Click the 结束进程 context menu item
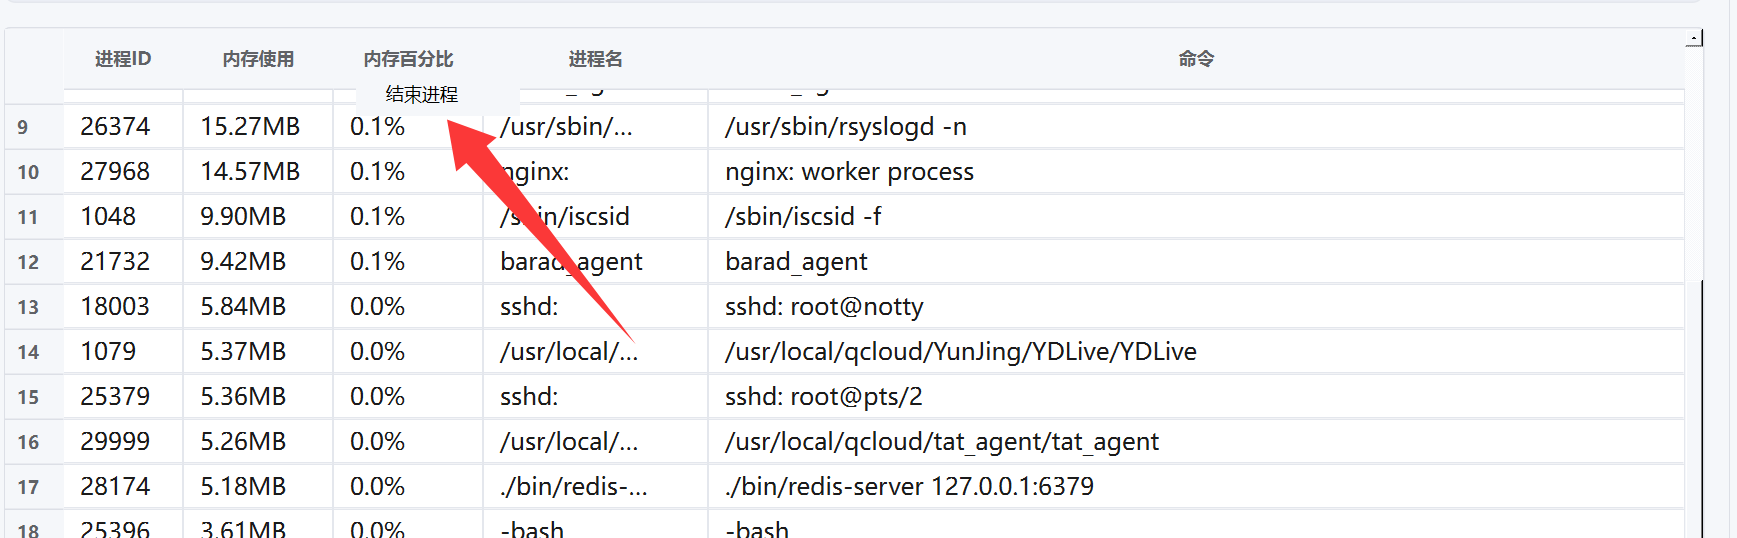Viewport: 1737px width, 538px height. (438, 95)
